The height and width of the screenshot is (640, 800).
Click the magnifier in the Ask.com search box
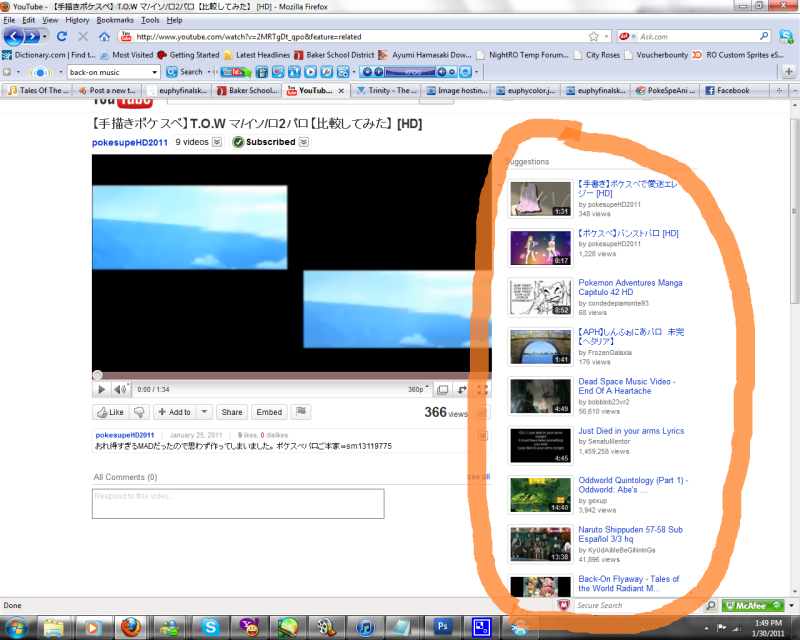pyautogui.click(x=764, y=36)
